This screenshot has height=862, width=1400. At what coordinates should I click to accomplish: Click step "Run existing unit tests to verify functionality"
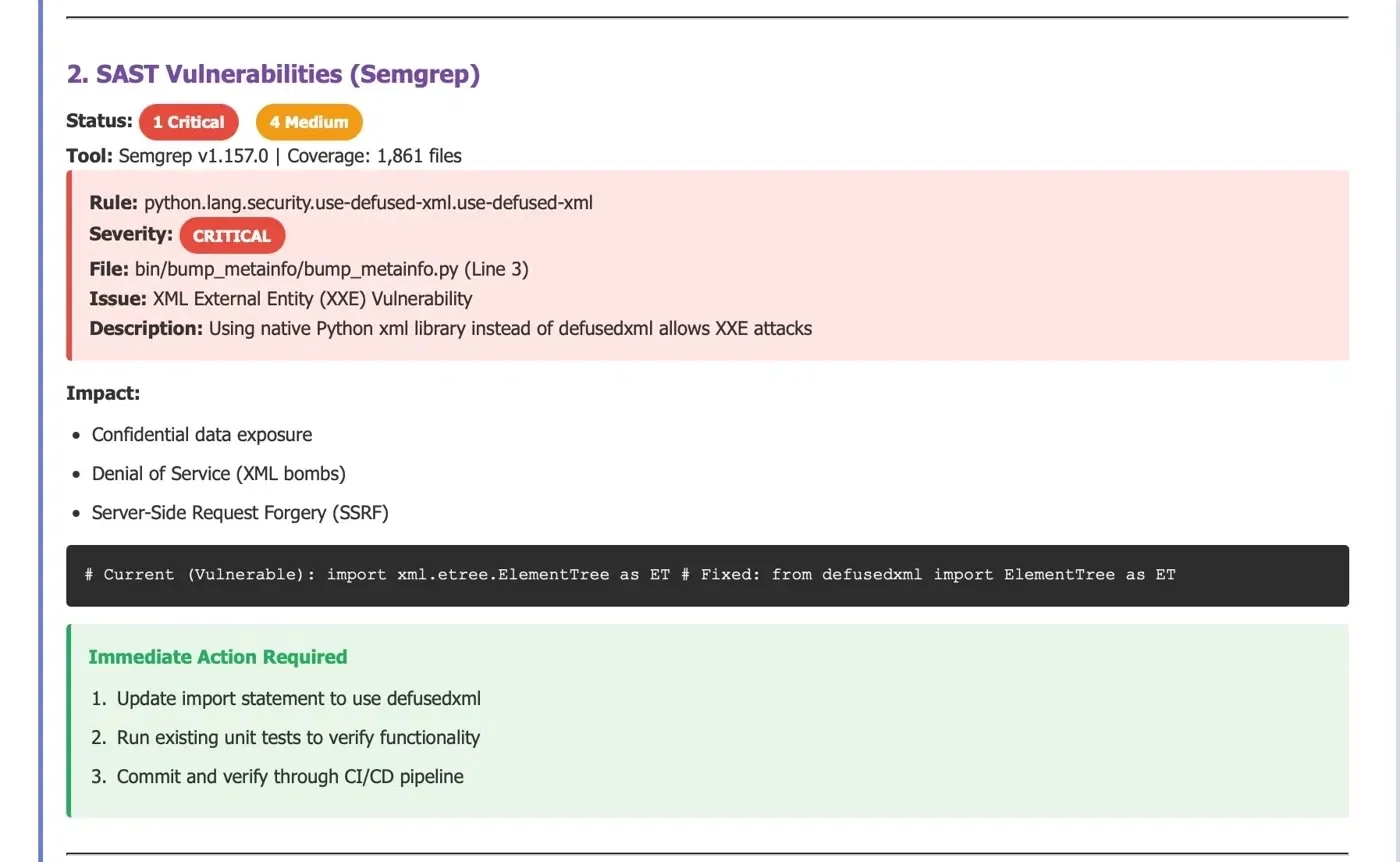tap(298, 738)
